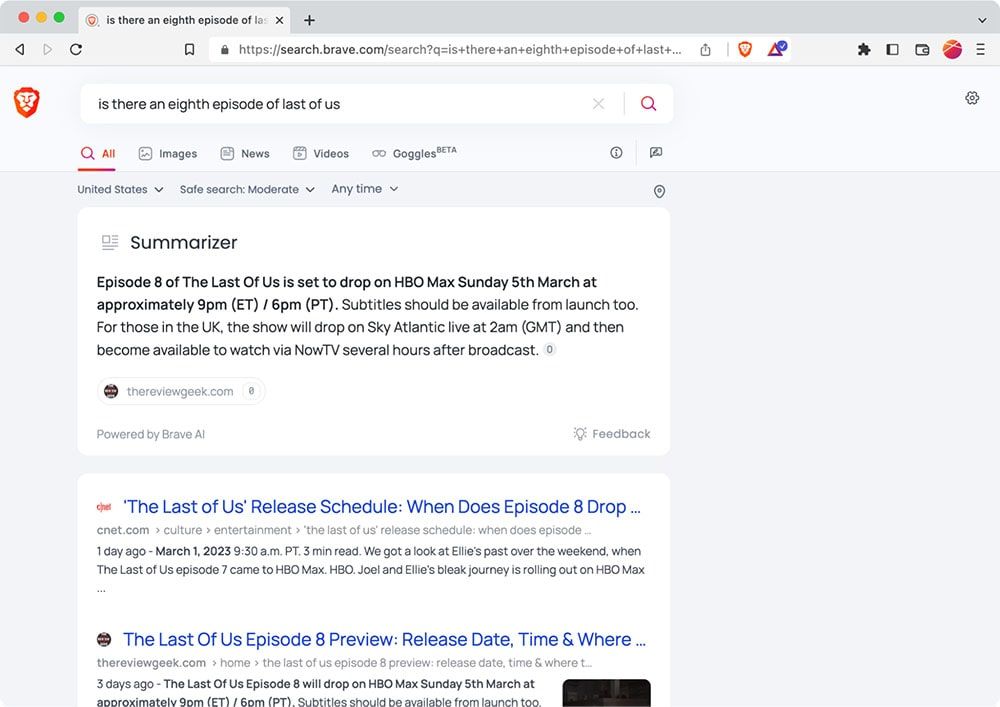Clear the search query with X icon
Image resolution: width=1000 pixels, height=707 pixels.
click(598, 104)
